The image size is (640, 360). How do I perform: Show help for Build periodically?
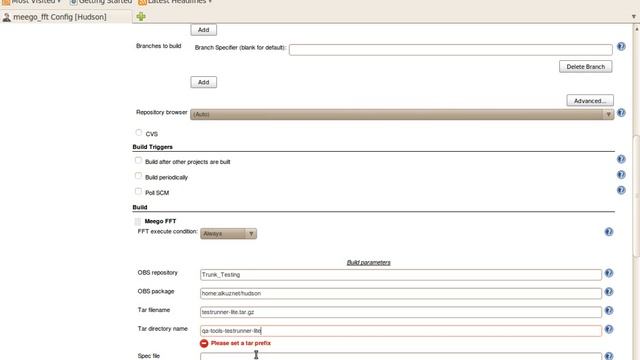(x=621, y=175)
